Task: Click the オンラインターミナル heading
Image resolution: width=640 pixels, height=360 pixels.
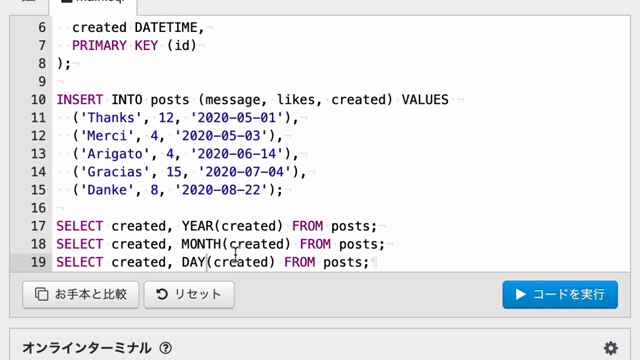Action: click(87, 348)
